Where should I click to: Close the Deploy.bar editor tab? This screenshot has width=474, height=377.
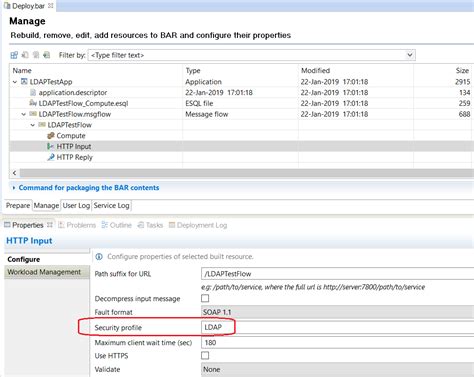coord(50,5)
